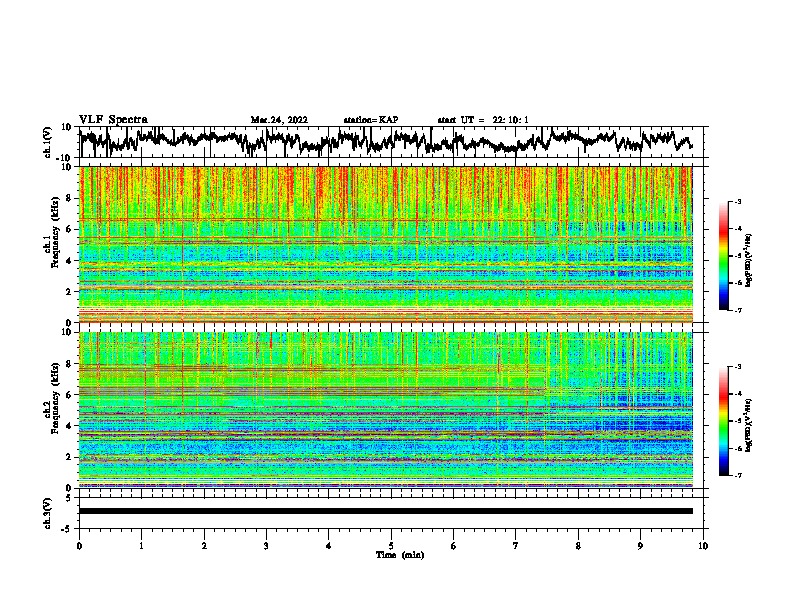Click time axis tick label "2"
792x612 pixels.
click(x=204, y=546)
